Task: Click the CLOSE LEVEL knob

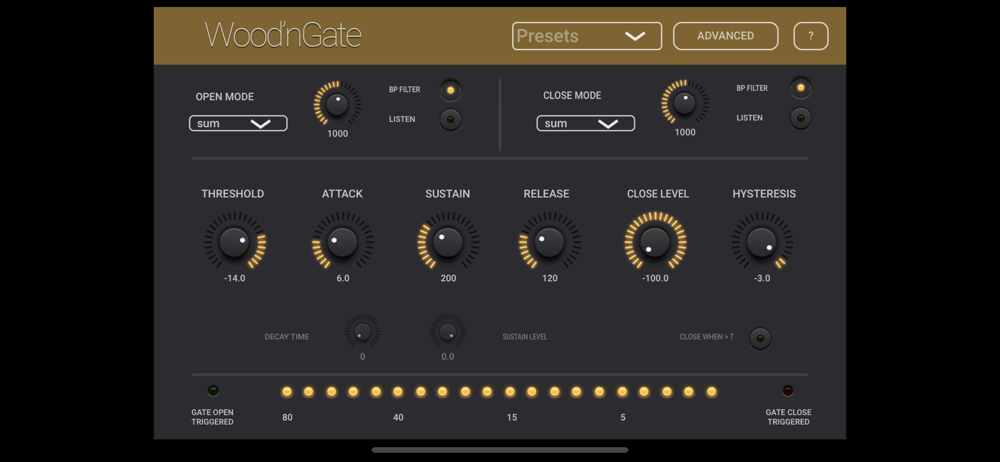Action: [x=655, y=242]
